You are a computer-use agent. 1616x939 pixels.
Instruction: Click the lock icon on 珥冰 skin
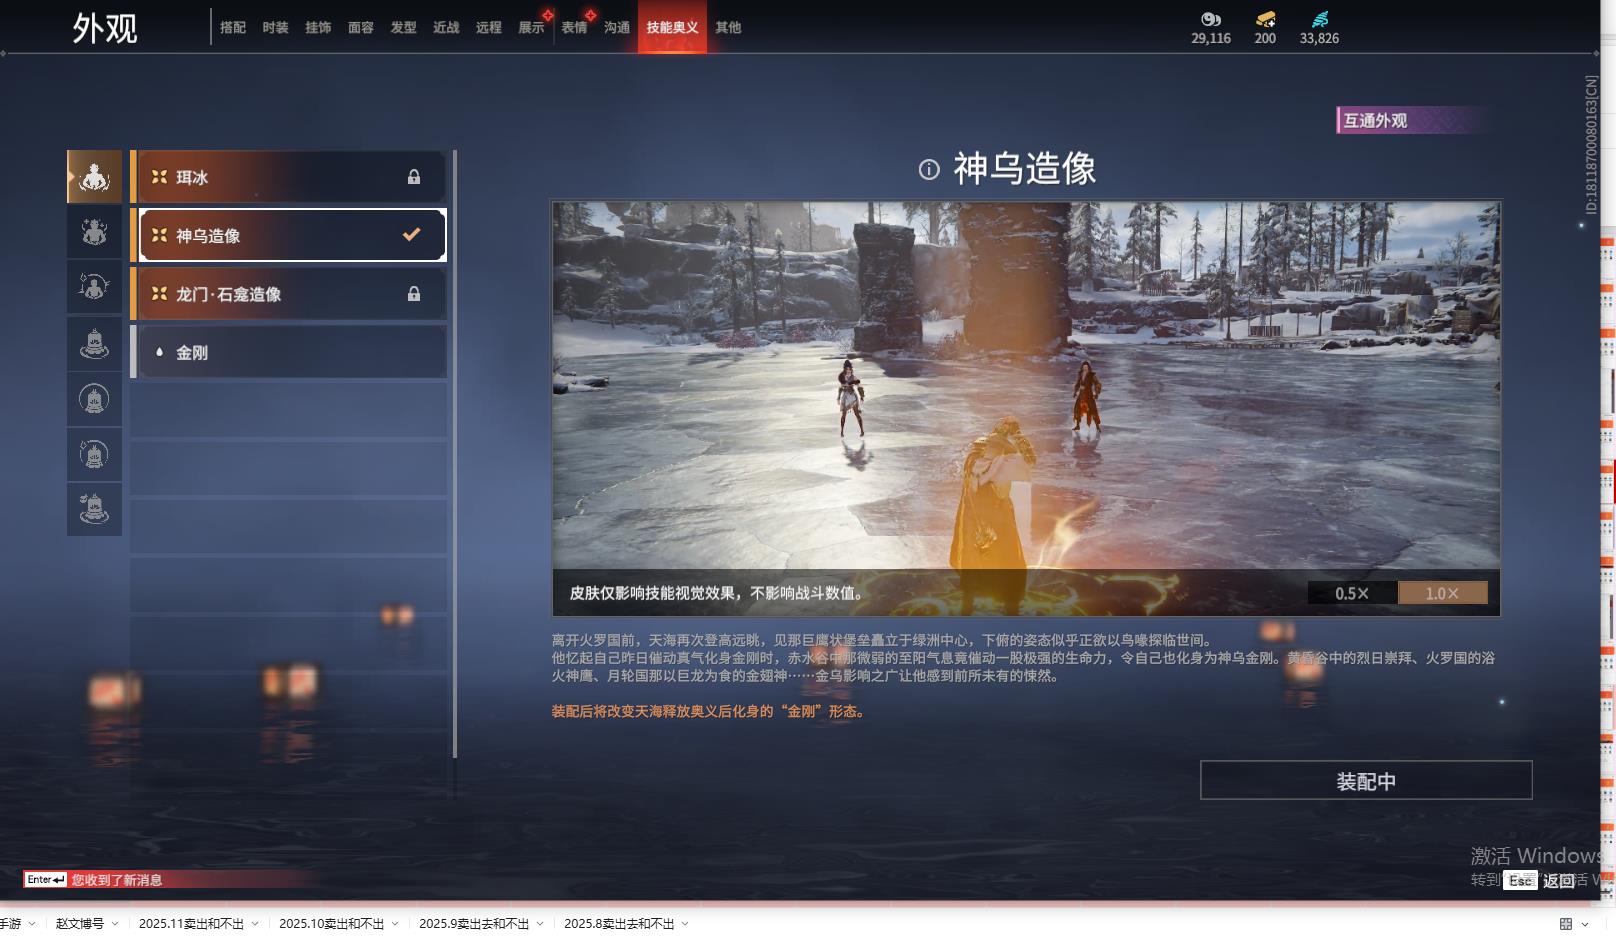point(414,177)
